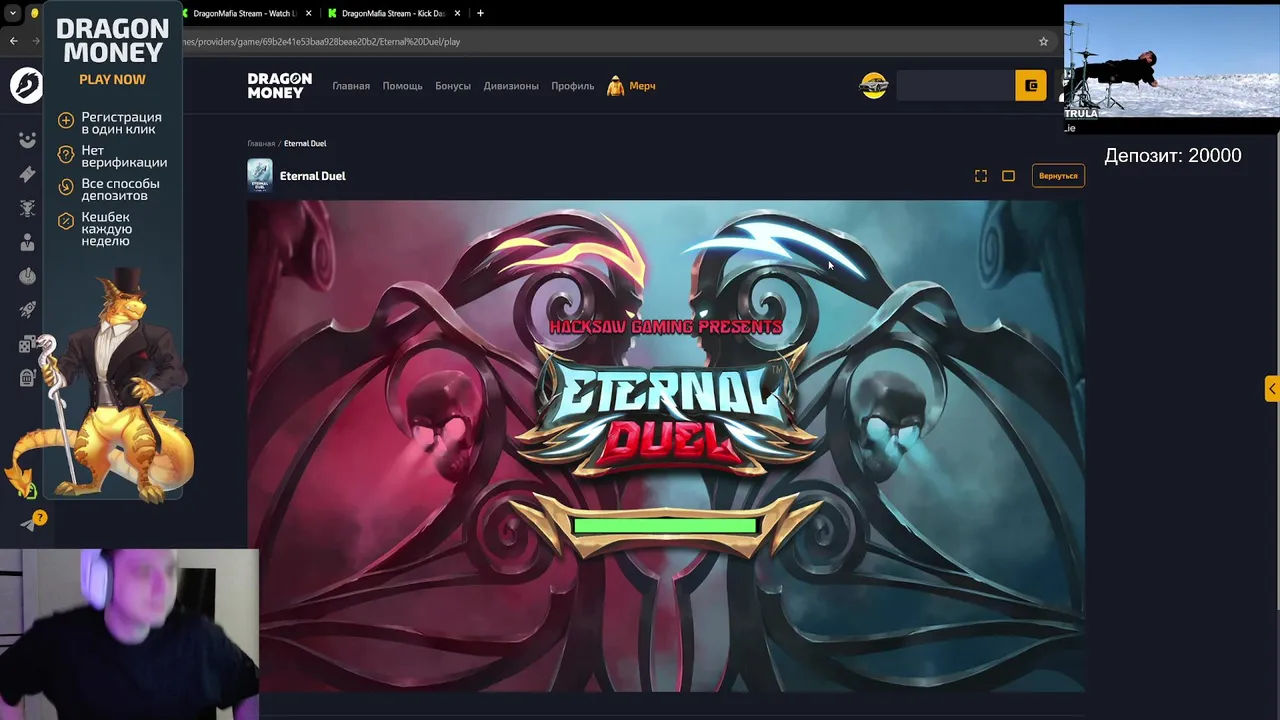1280x720 pixels.
Task: Click the 'Eternal Duel' page heading
Action: point(313,176)
